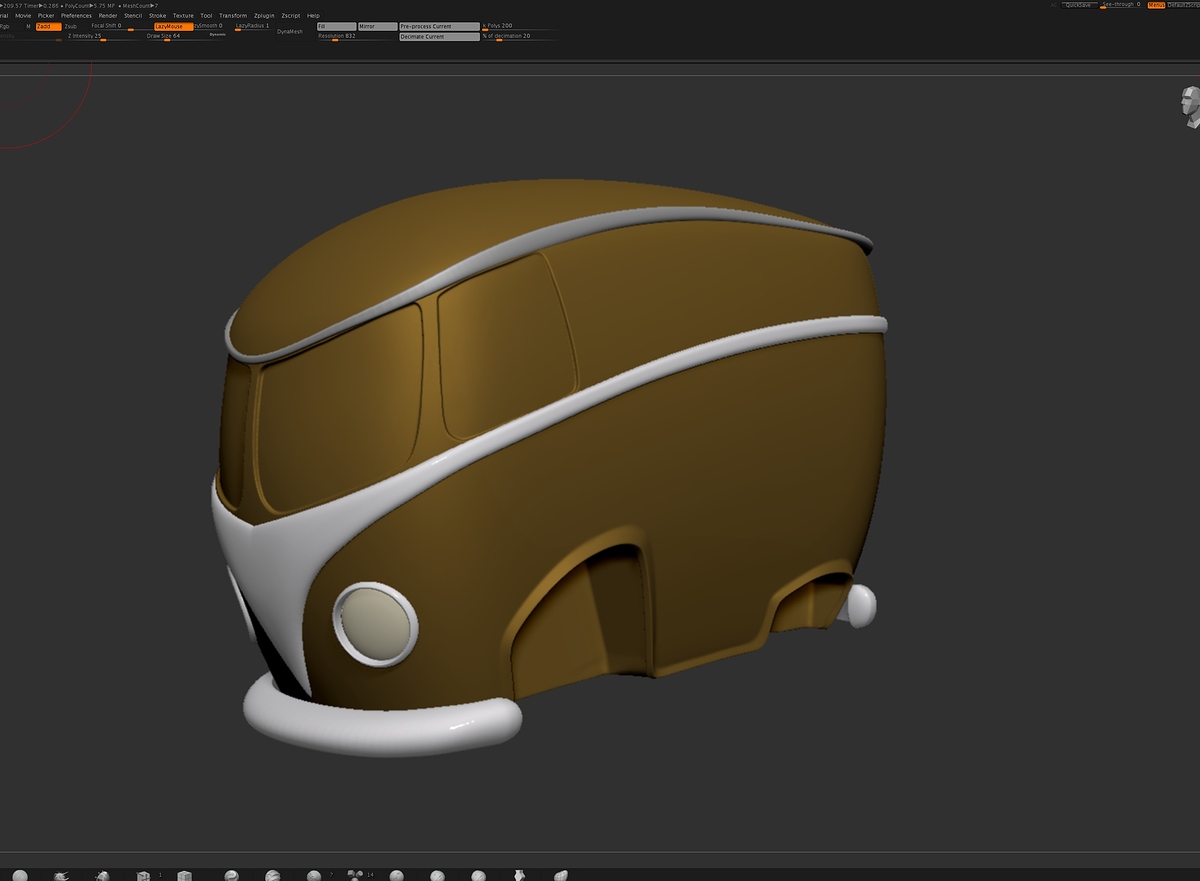Toggle the M material channel button

point(29,26)
